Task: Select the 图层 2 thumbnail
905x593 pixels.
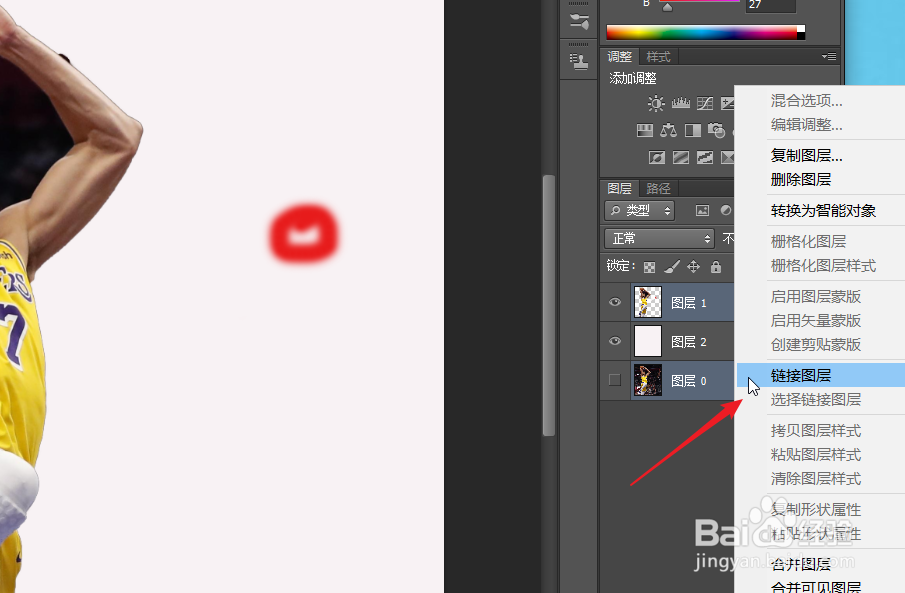Action: click(648, 341)
